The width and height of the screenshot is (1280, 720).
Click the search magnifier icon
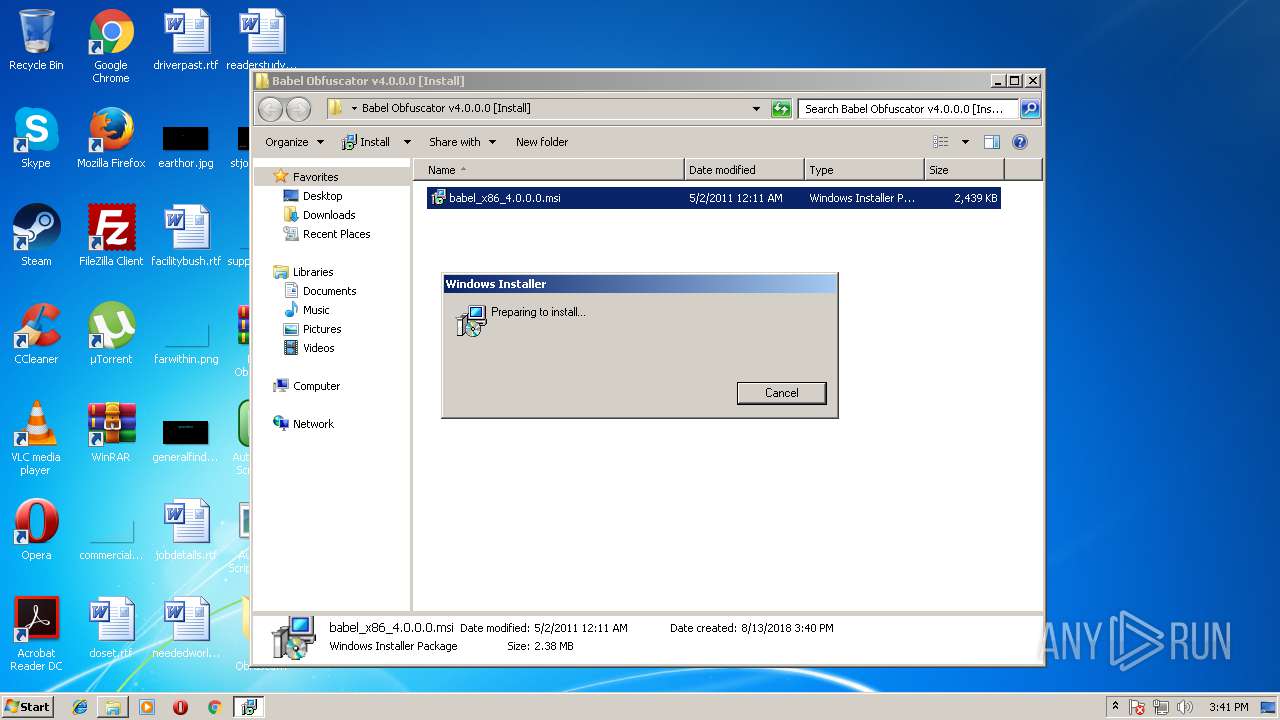point(1029,109)
